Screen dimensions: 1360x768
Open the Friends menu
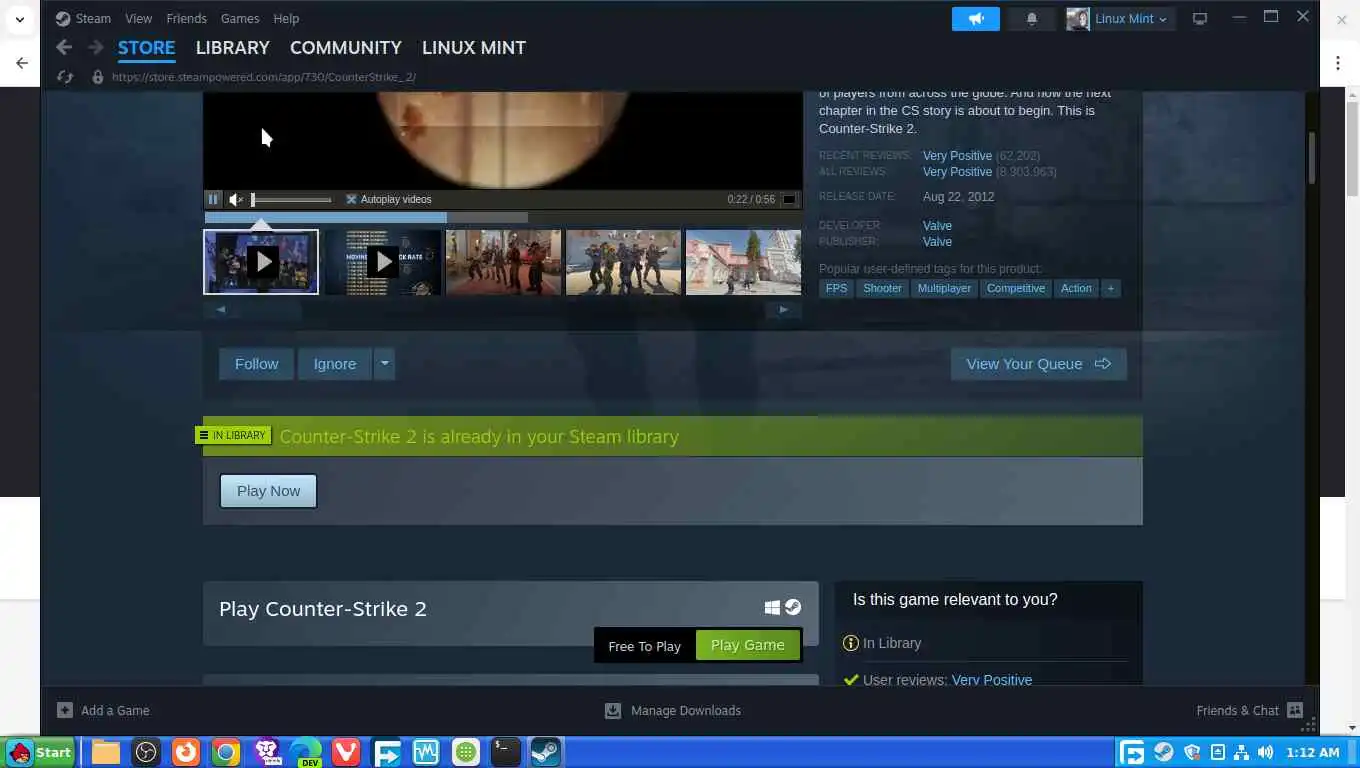click(186, 18)
